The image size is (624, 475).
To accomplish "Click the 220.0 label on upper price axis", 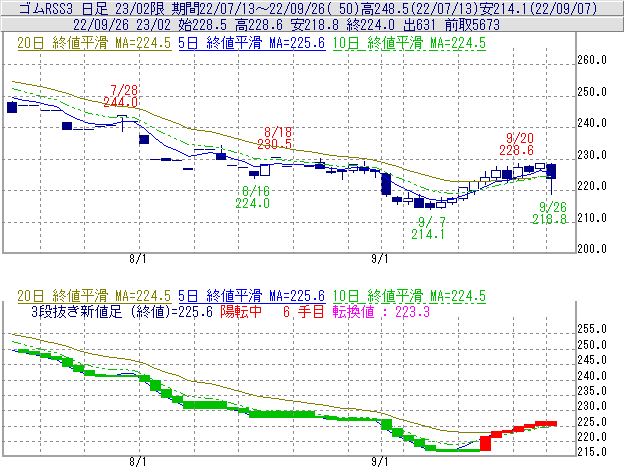I will pyautogui.click(x=592, y=186).
